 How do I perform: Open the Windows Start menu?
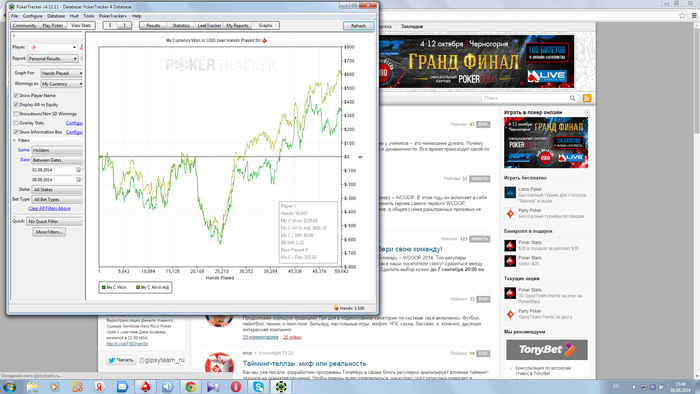click(9, 387)
